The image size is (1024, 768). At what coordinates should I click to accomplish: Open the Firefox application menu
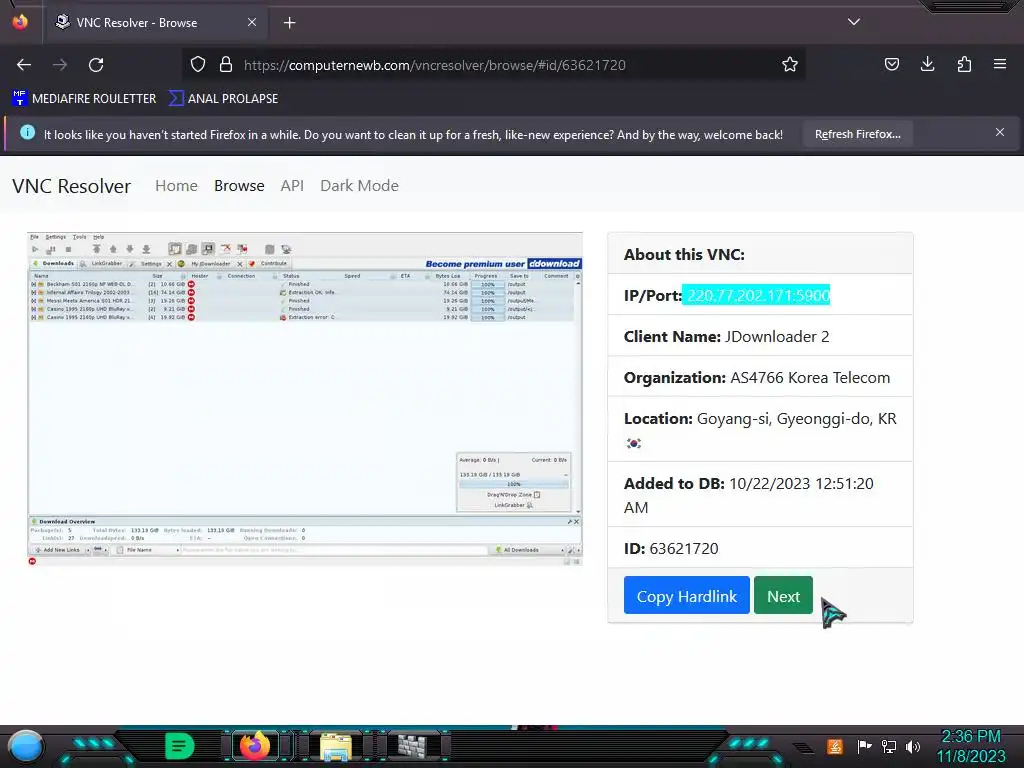[1000, 65]
